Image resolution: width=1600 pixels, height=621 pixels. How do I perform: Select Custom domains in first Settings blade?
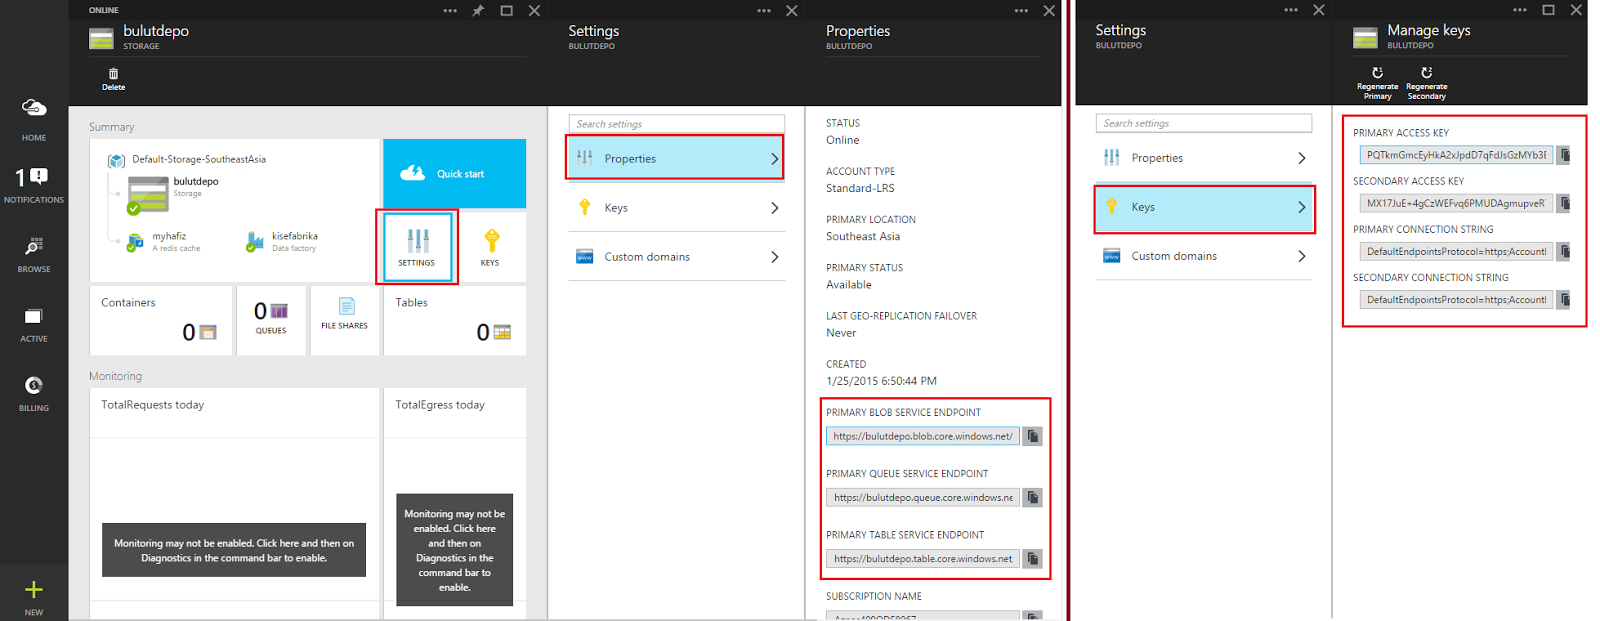pyautogui.click(x=675, y=256)
